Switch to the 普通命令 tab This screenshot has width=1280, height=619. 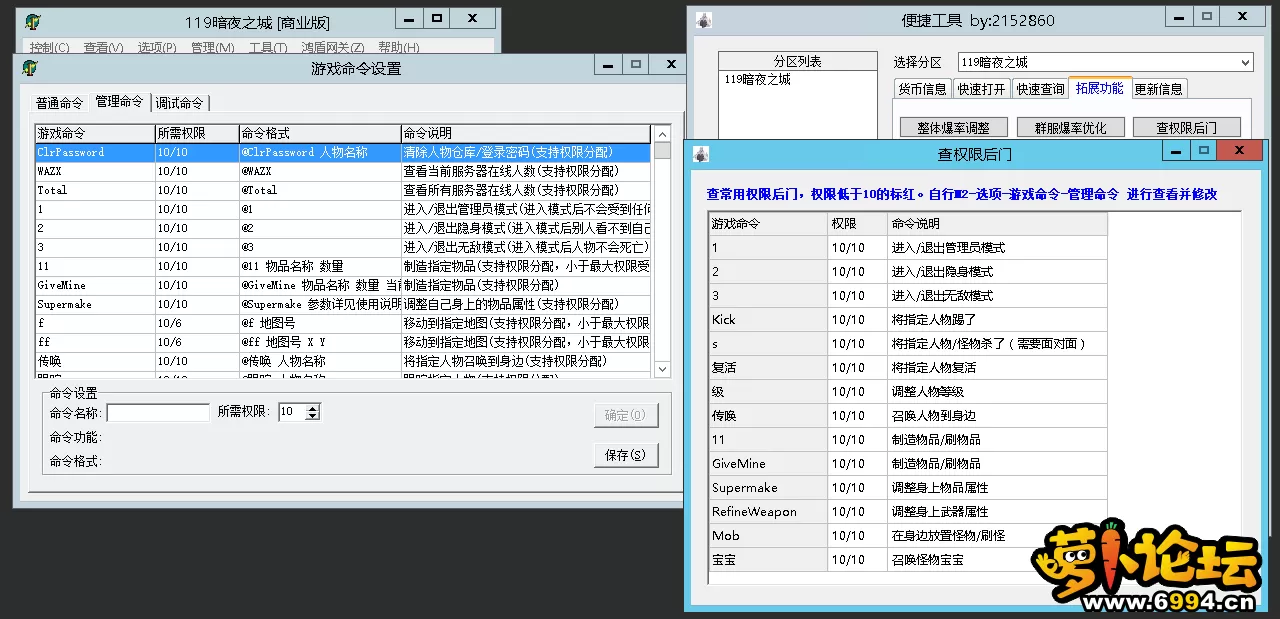[x=60, y=103]
